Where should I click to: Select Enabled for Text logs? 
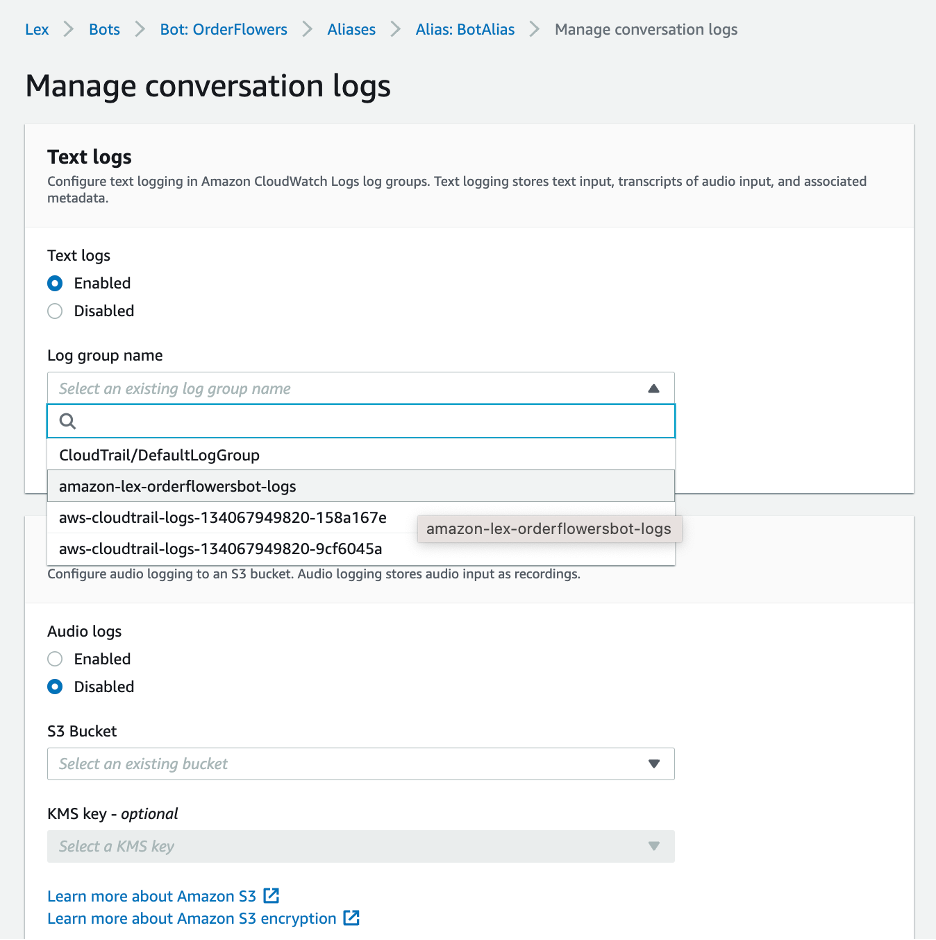point(55,283)
